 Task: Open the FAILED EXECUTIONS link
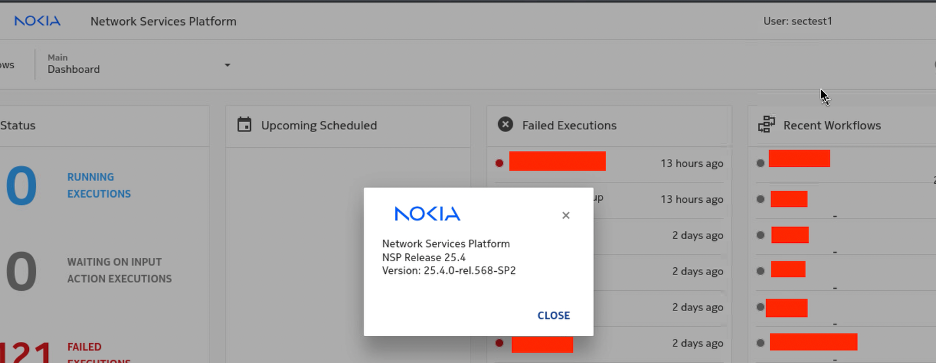click(x=98, y=354)
